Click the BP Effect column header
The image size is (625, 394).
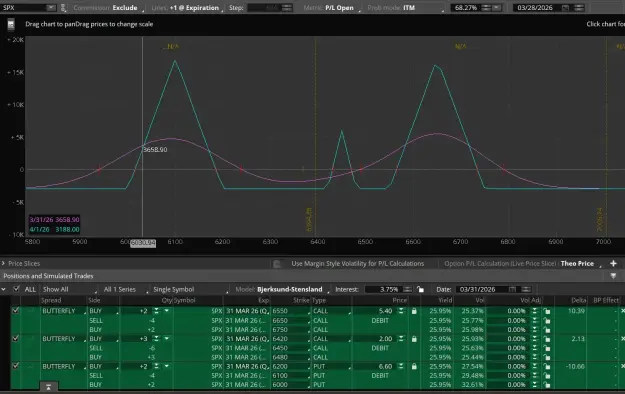606,300
